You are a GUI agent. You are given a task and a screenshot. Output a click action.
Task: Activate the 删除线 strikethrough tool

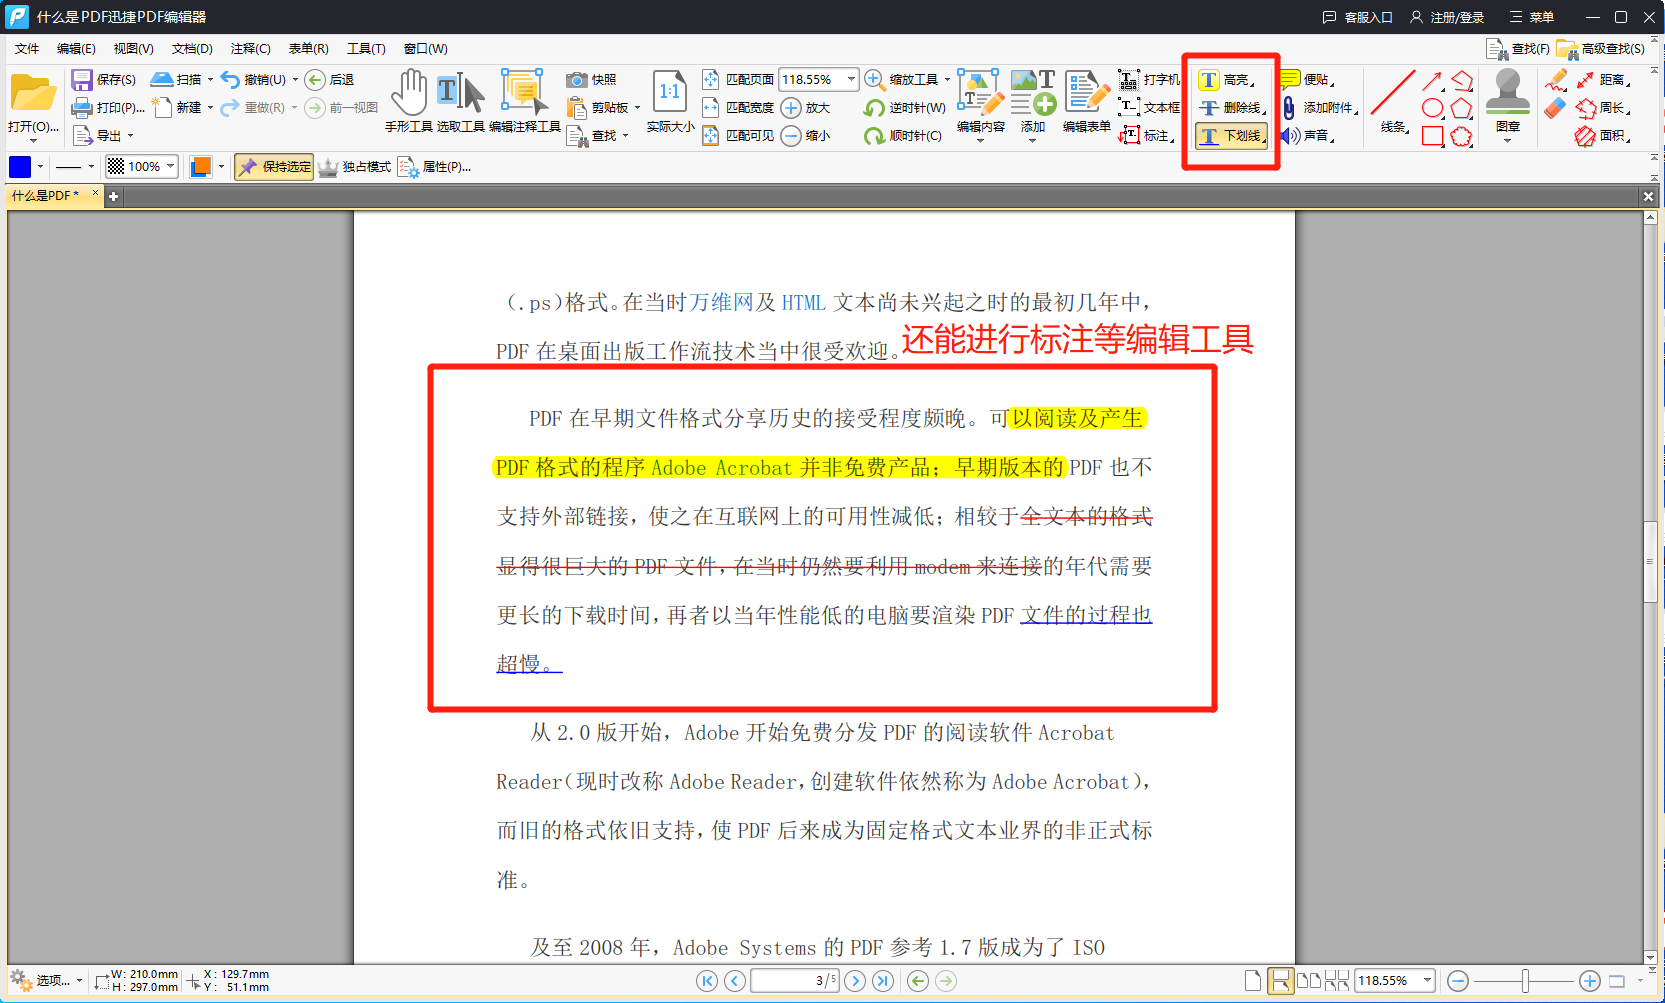(1231, 107)
